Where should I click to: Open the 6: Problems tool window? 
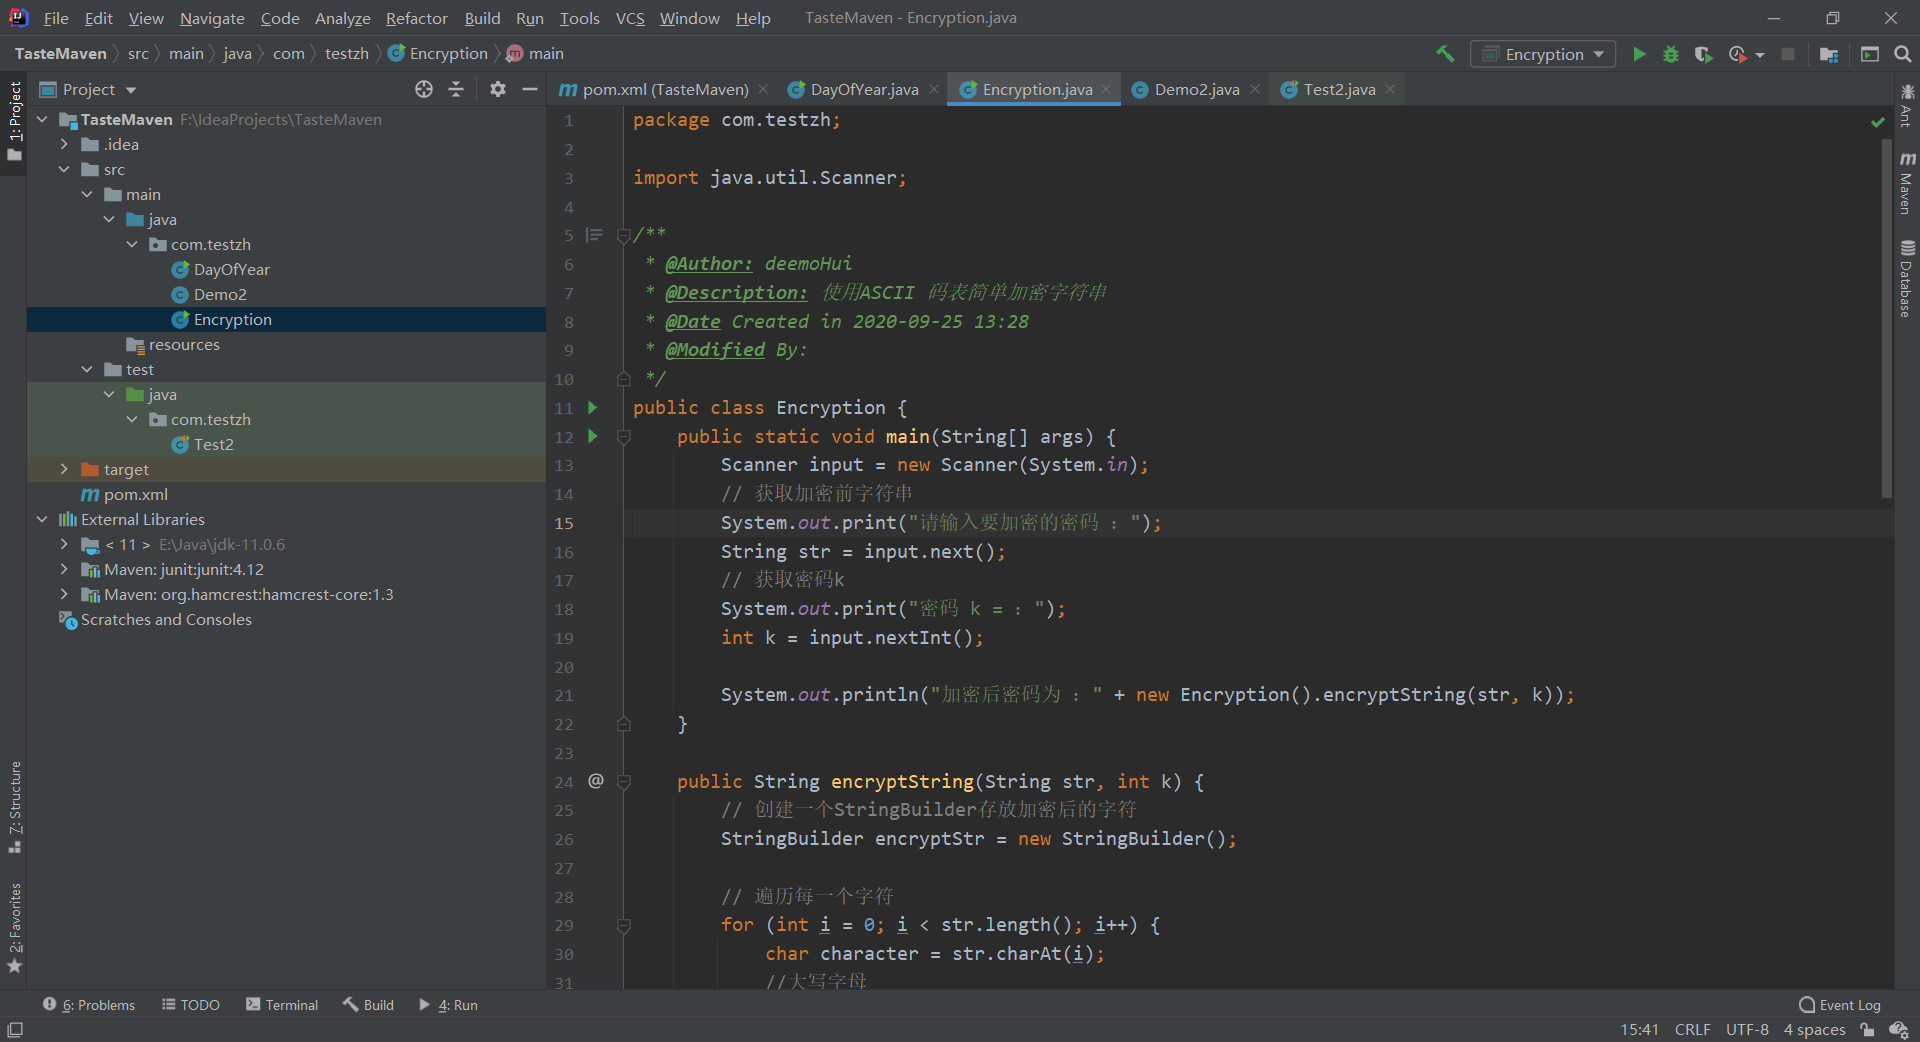89,1004
